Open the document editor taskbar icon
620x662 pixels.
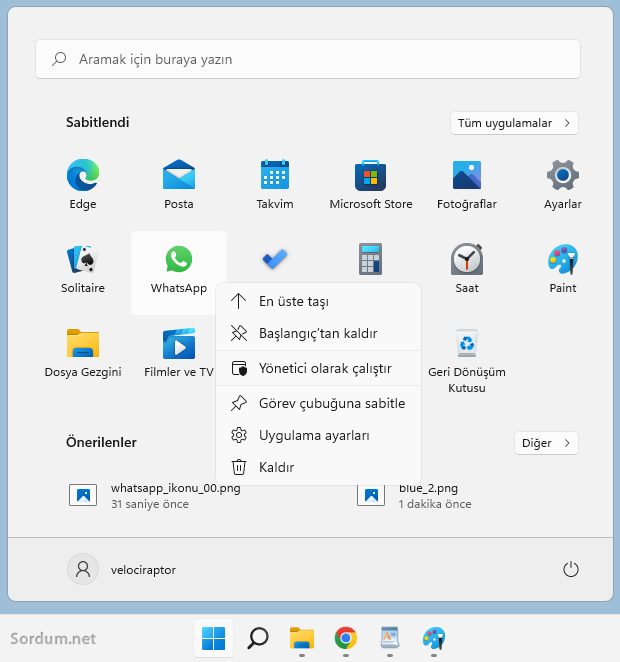(x=390, y=638)
